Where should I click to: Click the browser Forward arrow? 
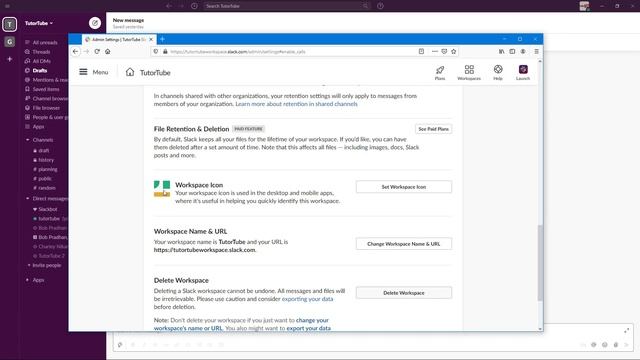tap(86, 51)
